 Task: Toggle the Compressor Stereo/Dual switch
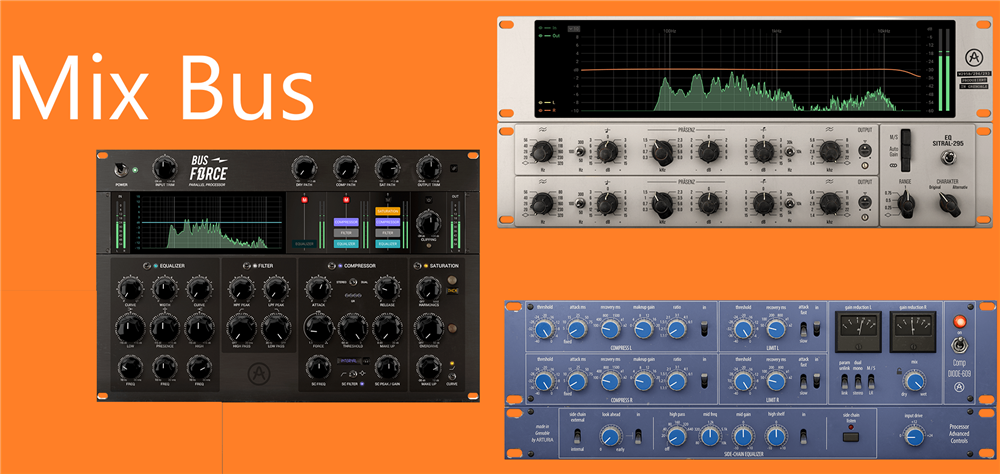point(351,281)
